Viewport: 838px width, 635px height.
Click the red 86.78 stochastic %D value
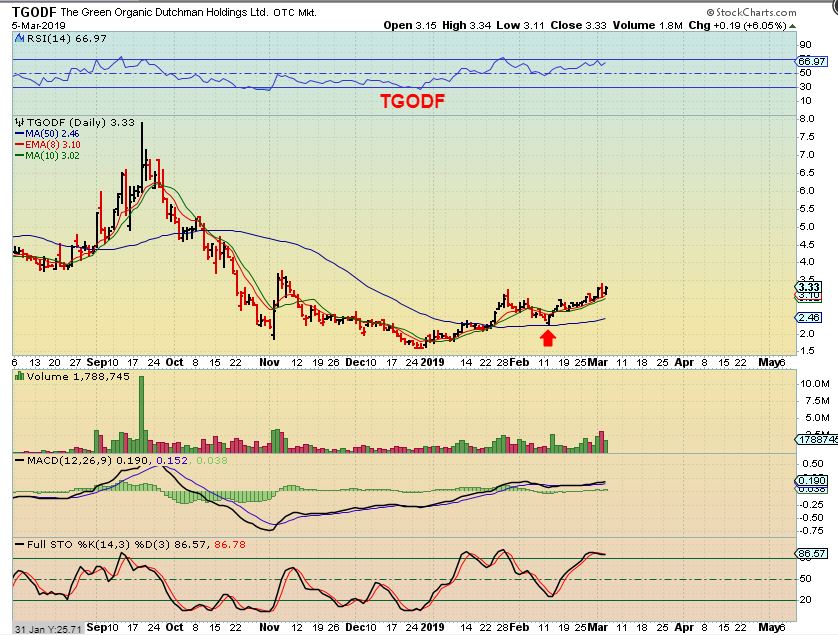[230, 545]
